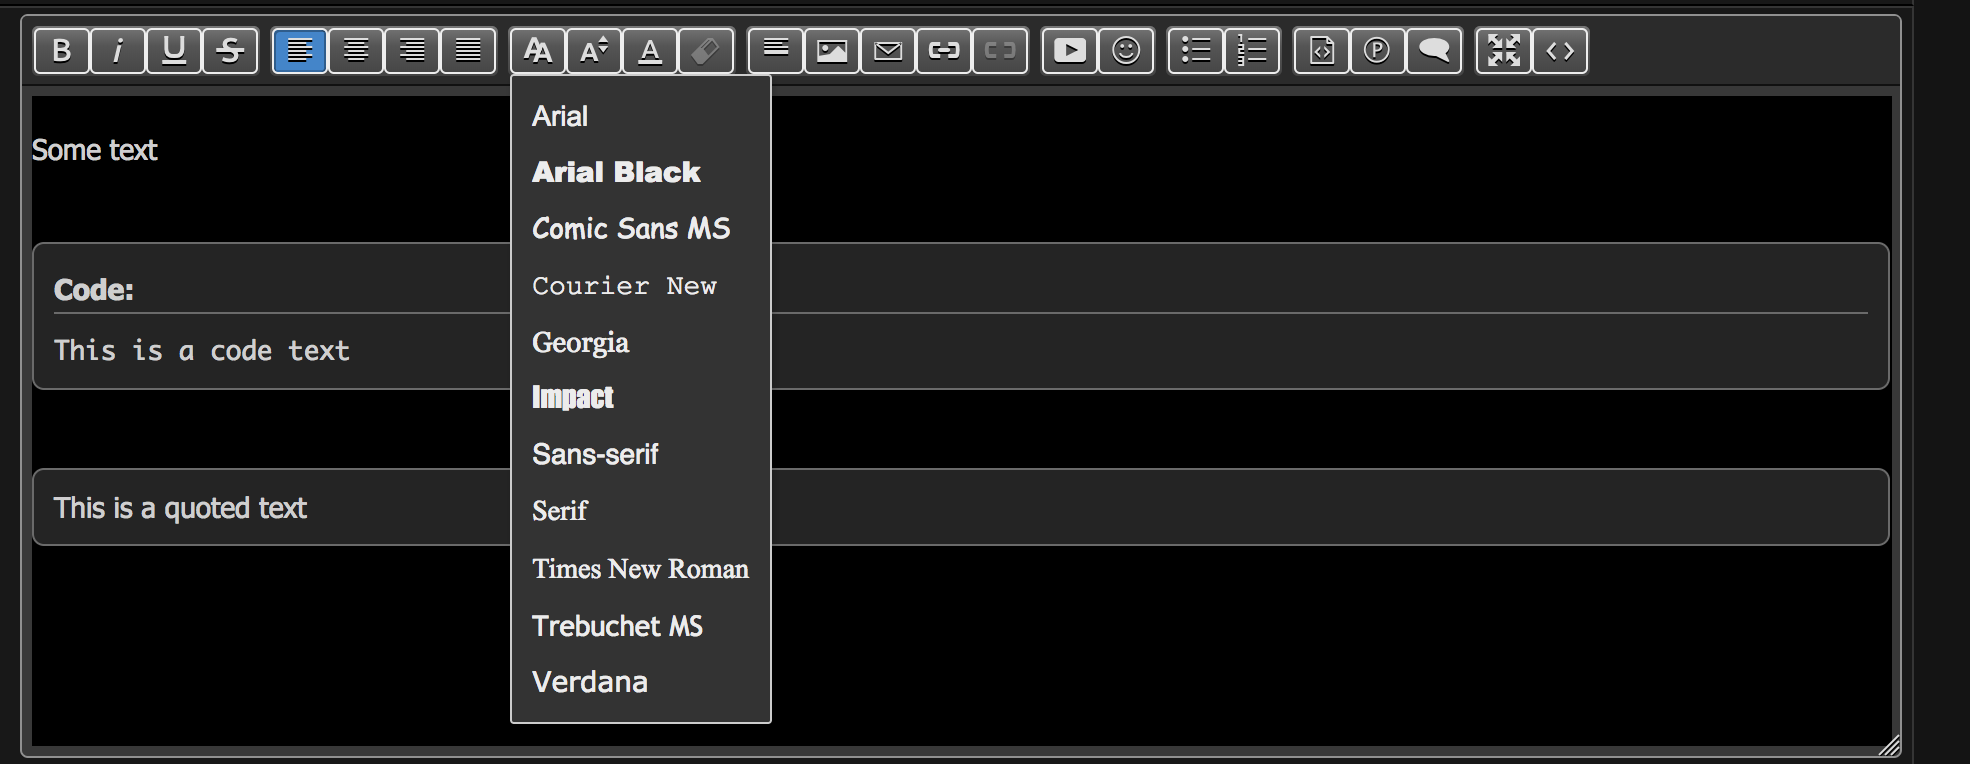Close the font name dropdown button
1970x764 pixels.
(x=538, y=50)
